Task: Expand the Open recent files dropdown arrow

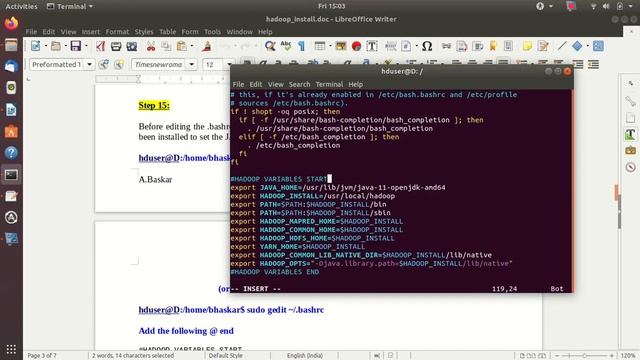Action: [65, 46]
